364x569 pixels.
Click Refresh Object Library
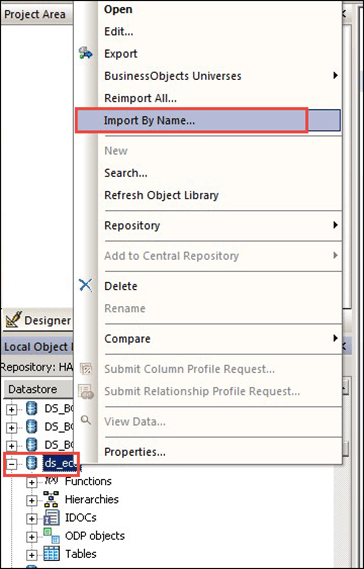coord(161,196)
